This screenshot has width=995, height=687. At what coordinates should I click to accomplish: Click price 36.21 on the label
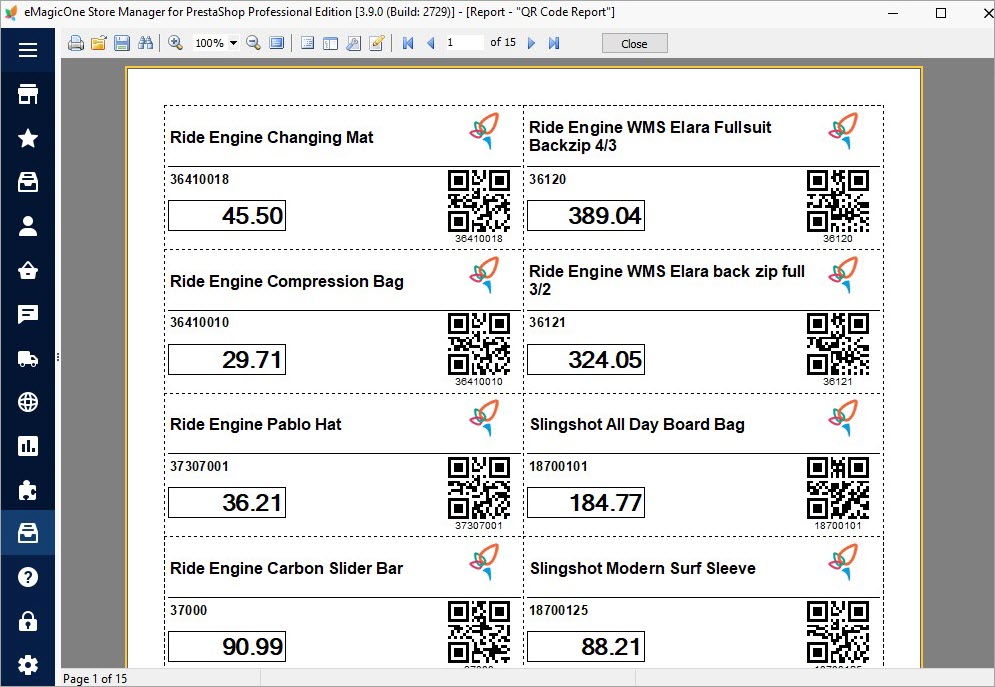coord(252,503)
